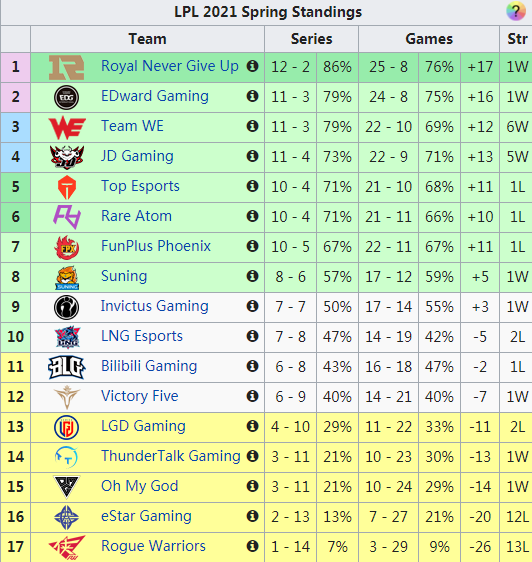
Task: Click the Top Esports orange logo
Action: click(x=67, y=187)
